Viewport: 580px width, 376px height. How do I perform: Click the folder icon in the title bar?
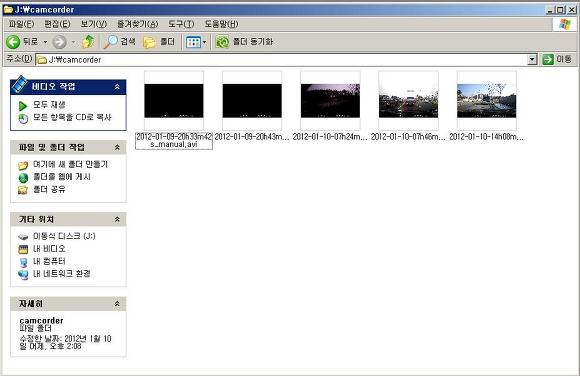pyautogui.click(x=8, y=10)
